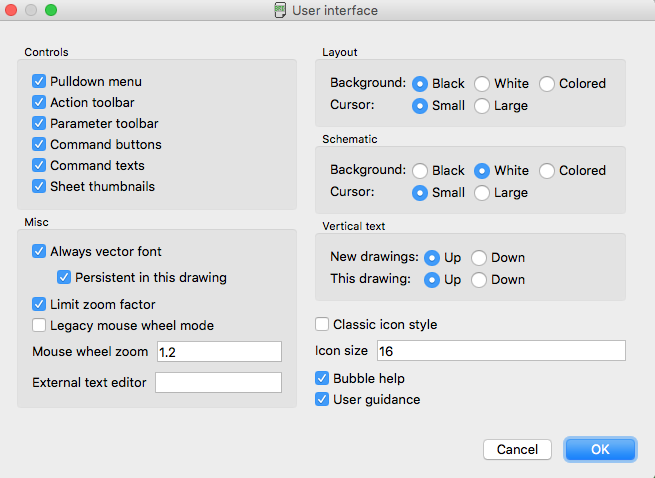Choose Colored background for Schematic
The width and height of the screenshot is (655, 478).
pos(547,170)
